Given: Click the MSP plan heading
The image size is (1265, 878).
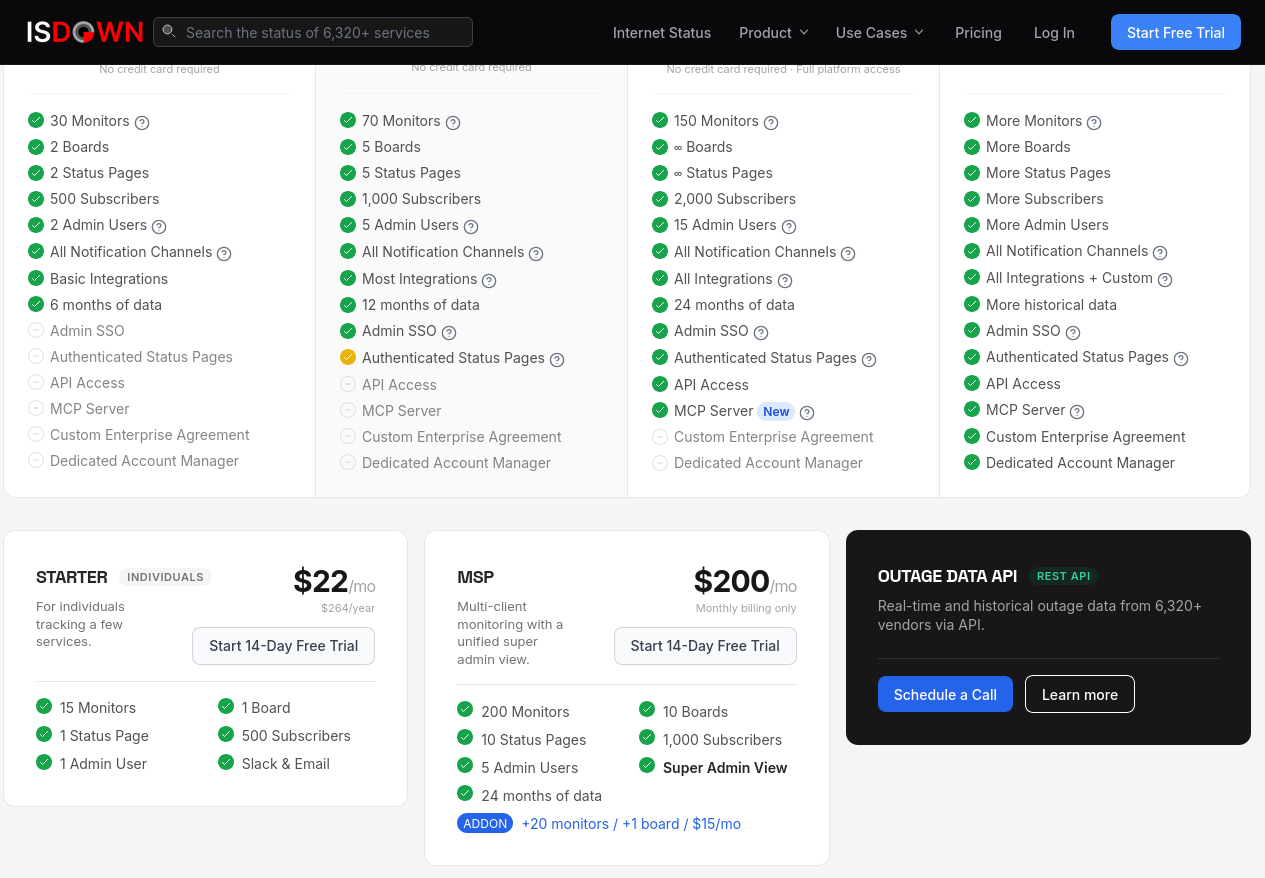Looking at the screenshot, I should (475, 577).
